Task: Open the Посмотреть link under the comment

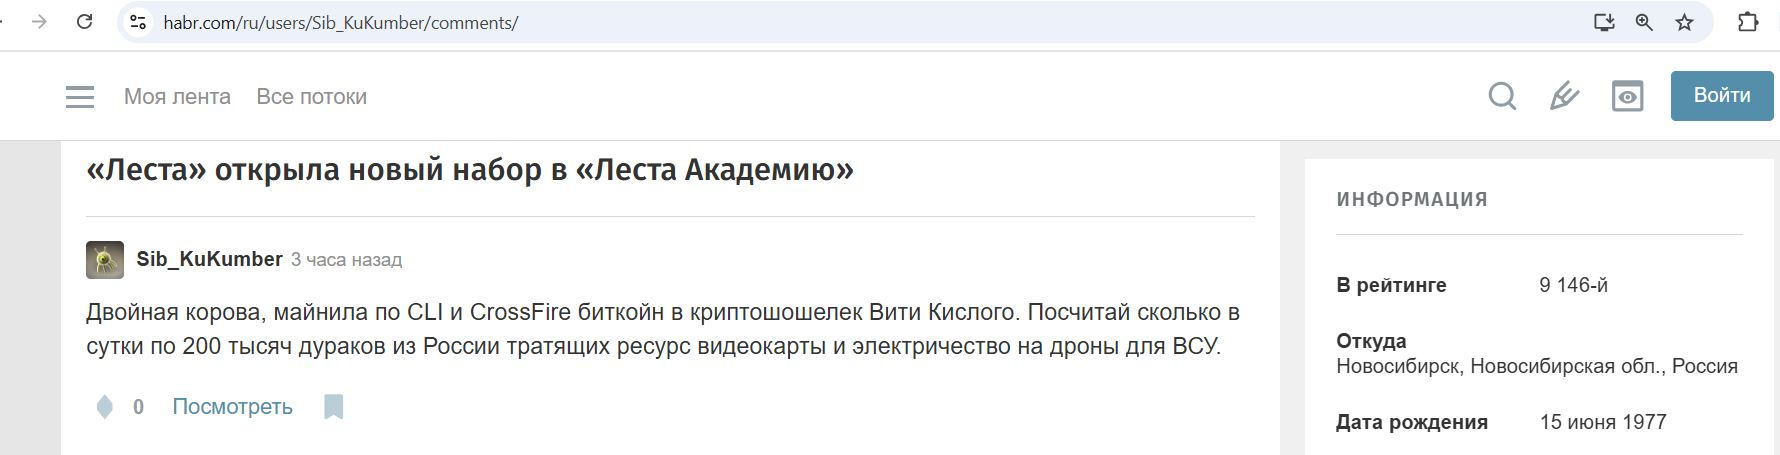Action: 232,407
